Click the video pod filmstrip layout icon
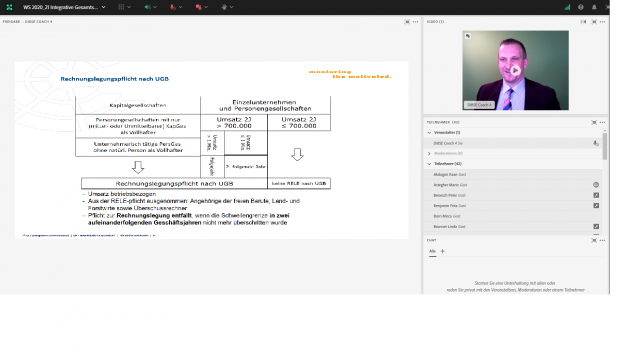 pyautogui.click(x=583, y=22)
